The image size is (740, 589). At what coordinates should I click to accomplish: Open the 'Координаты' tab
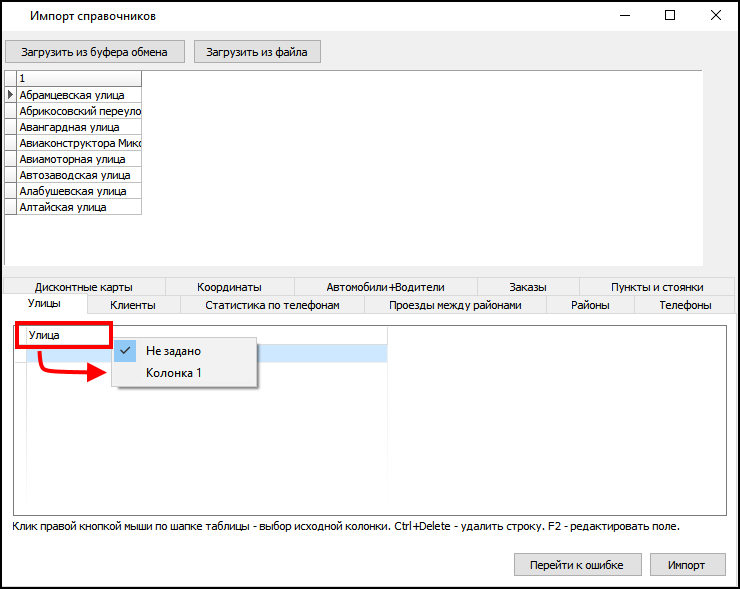point(229,287)
